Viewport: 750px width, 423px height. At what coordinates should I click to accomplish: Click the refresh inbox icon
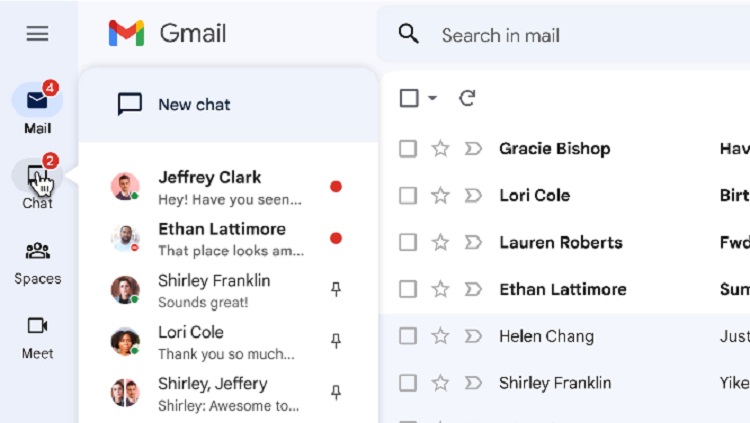467,98
